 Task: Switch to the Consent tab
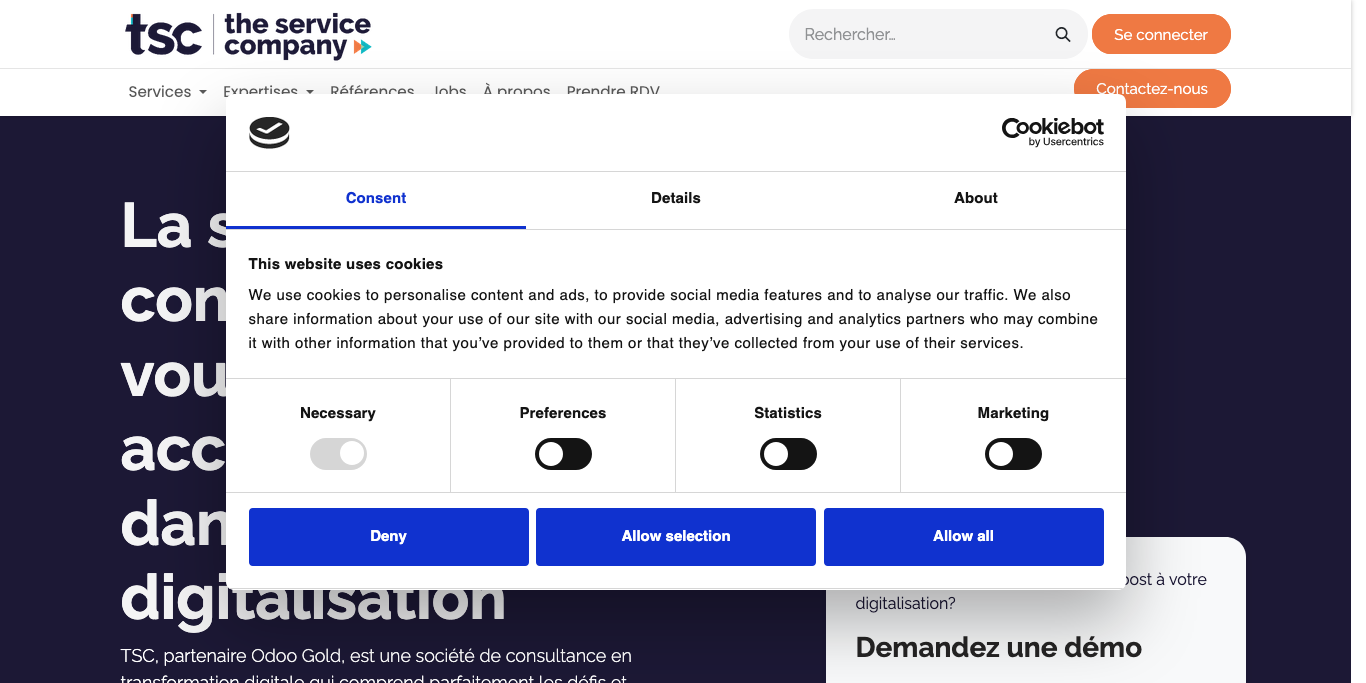[x=376, y=198]
